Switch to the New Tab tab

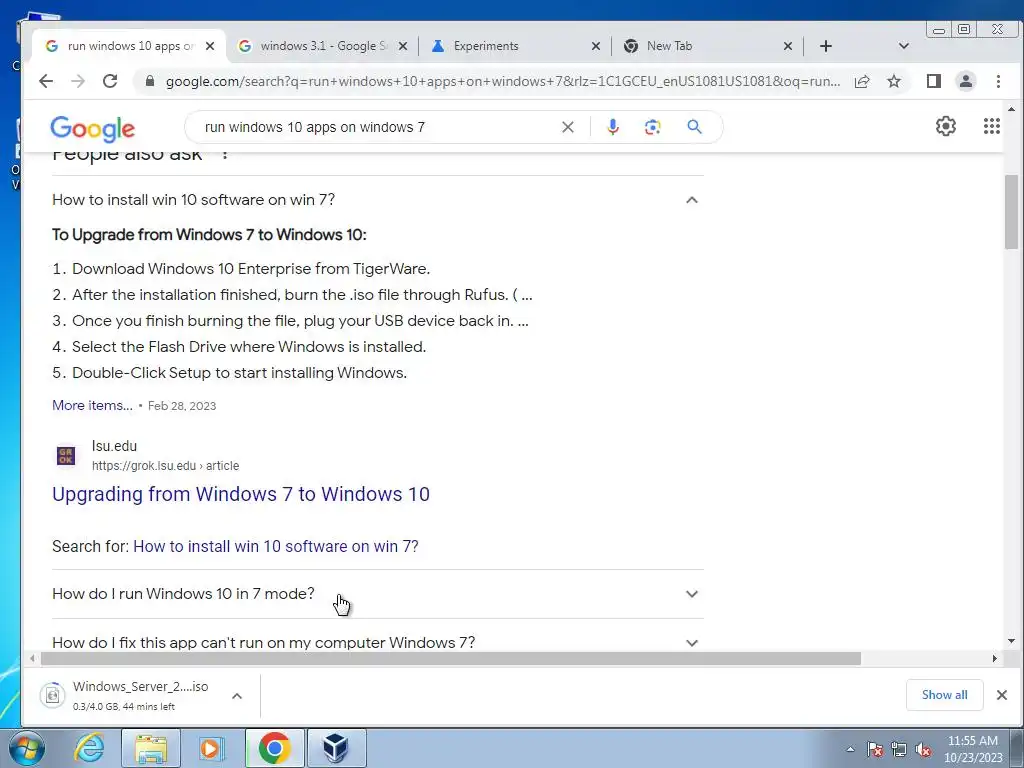click(709, 46)
